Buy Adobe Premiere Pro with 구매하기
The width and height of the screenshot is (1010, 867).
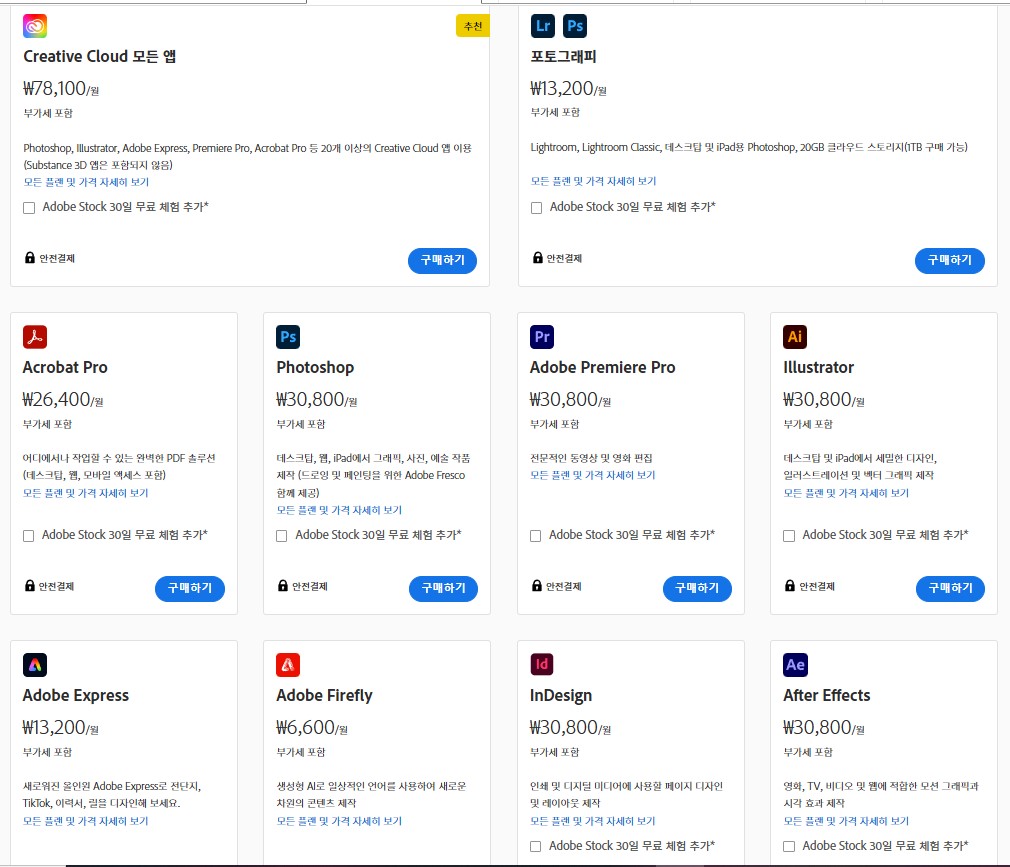point(697,588)
